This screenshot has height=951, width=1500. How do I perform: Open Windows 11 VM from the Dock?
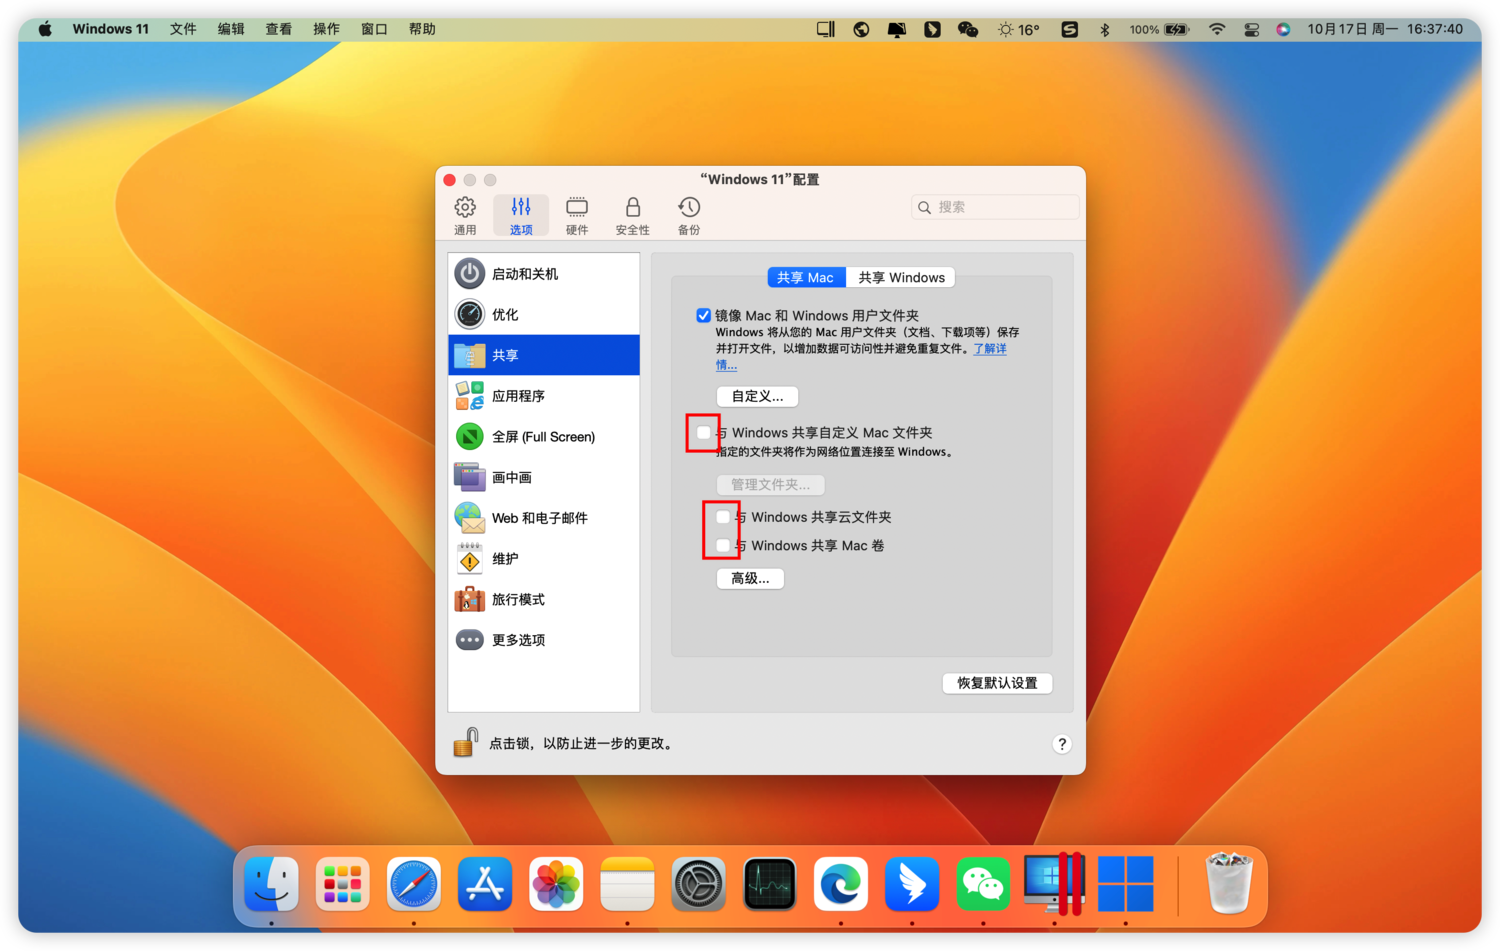pyautogui.click(x=1126, y=884)
